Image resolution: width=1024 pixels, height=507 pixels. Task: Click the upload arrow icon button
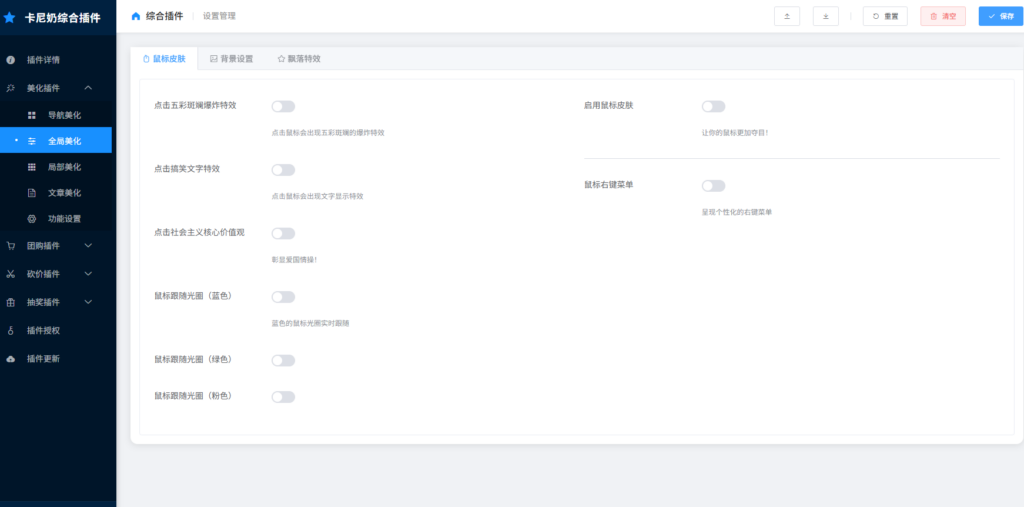click(786, 16)
